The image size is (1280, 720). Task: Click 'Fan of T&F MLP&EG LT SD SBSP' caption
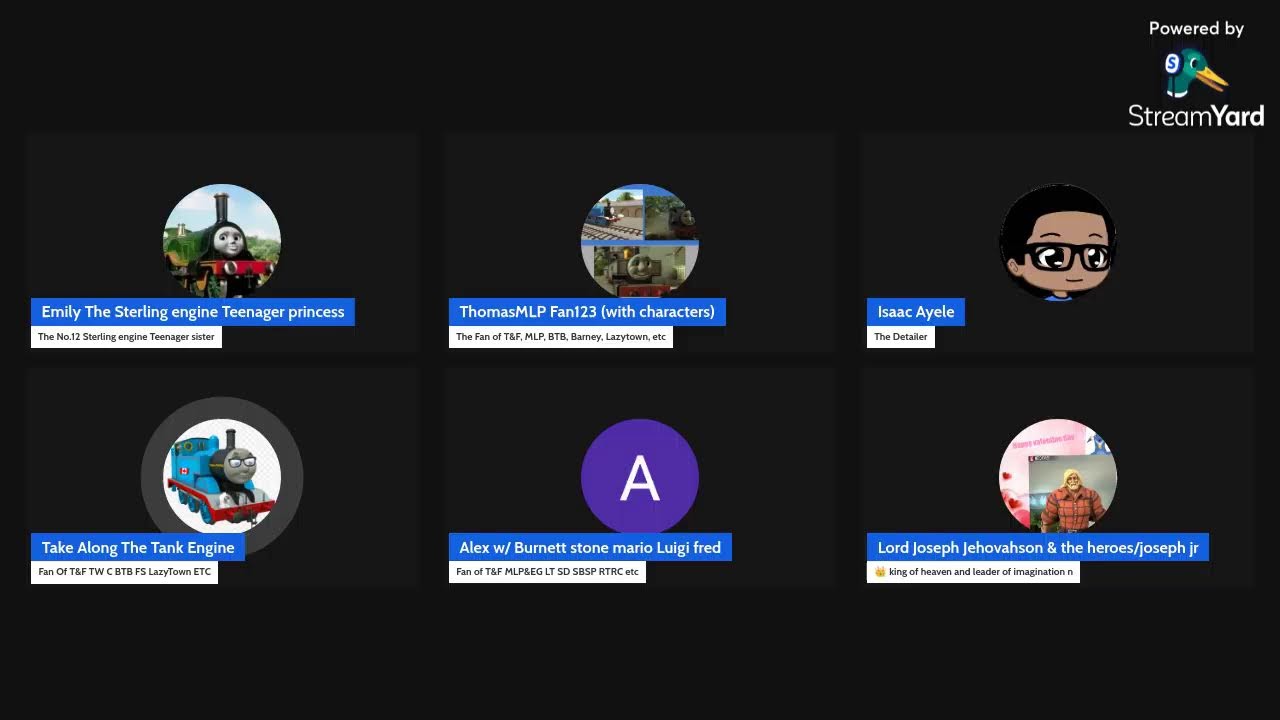click(547, 573)
